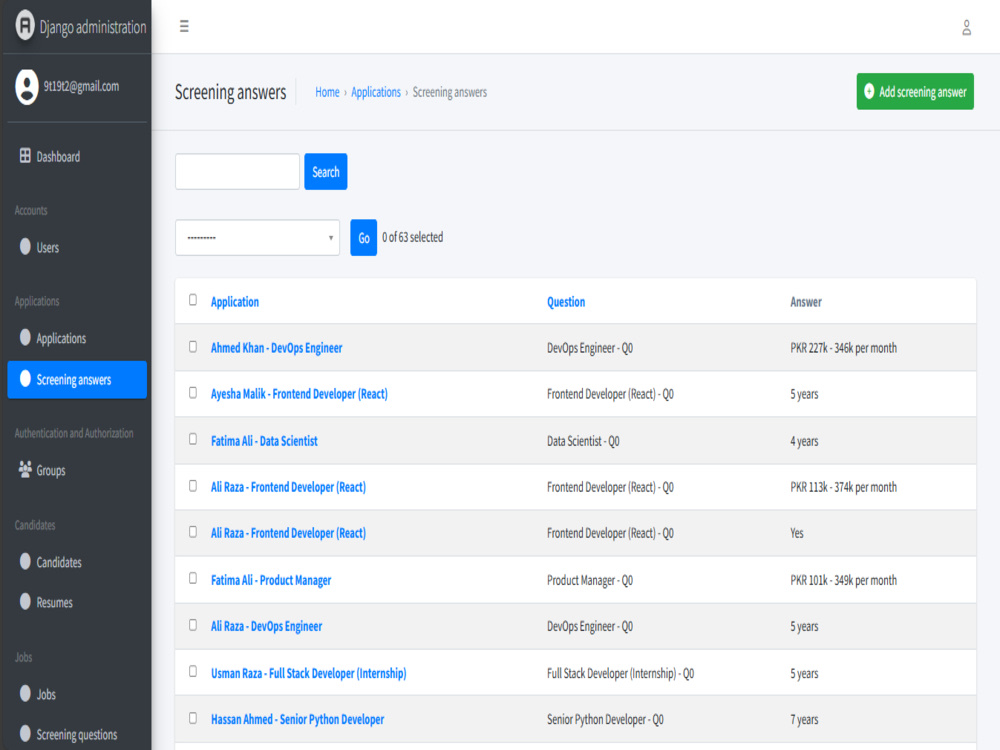Click the Screening questions circle icon
The width and height of the screenshot is (1000, 750).
tap(25, 733)
